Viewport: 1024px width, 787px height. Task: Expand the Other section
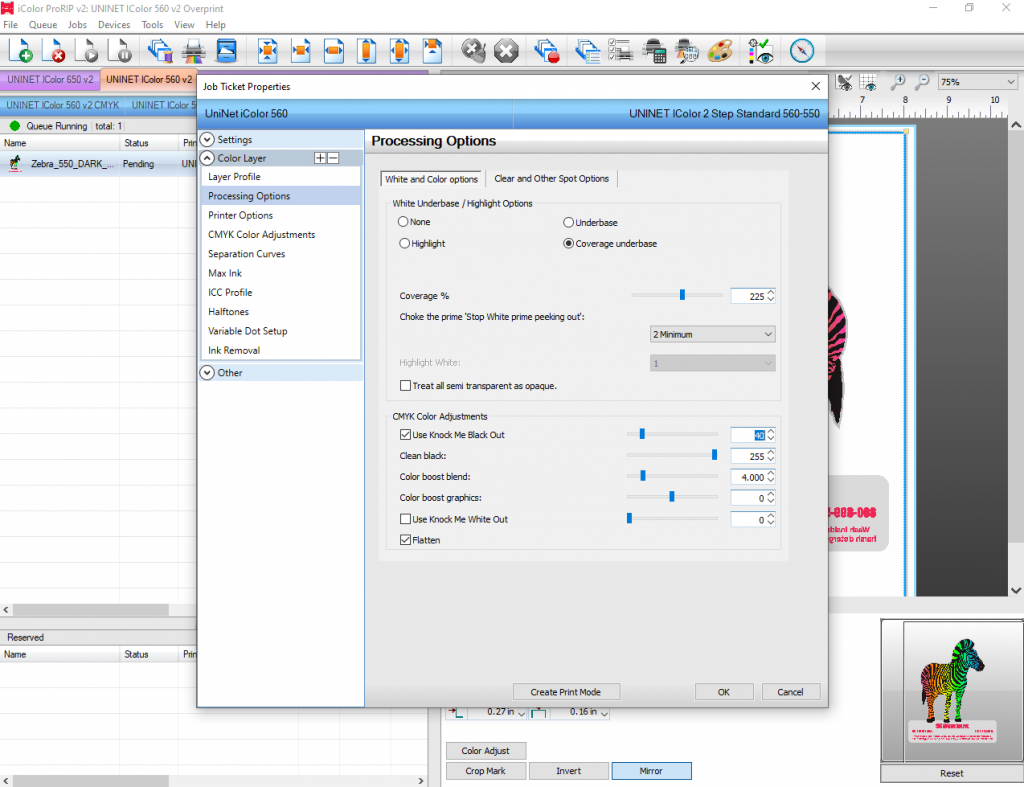(208, 373)
